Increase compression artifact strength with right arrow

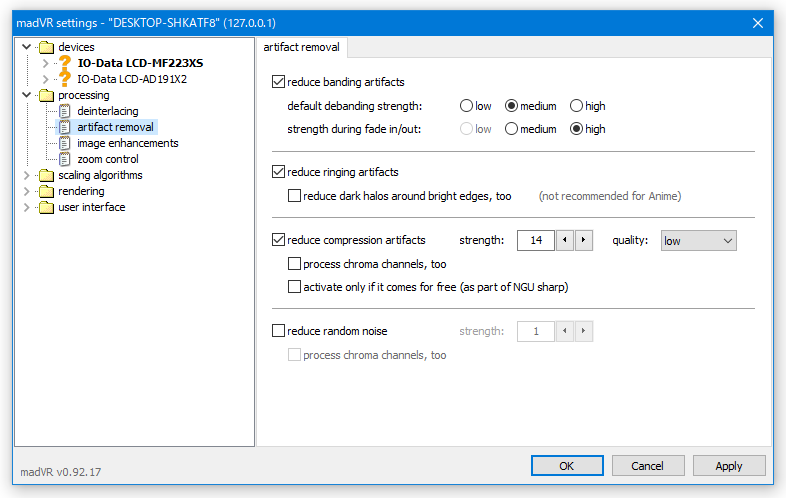(x=583, y=240)
